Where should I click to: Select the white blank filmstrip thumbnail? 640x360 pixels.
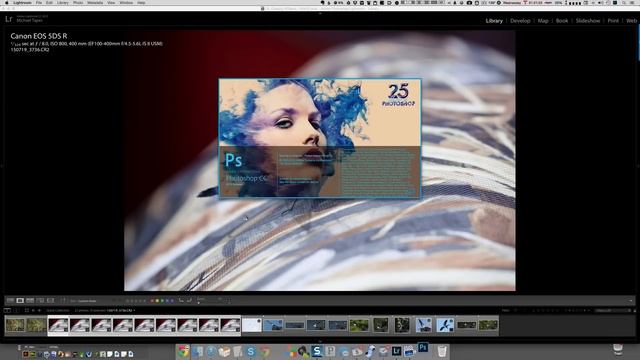[252, 325]
